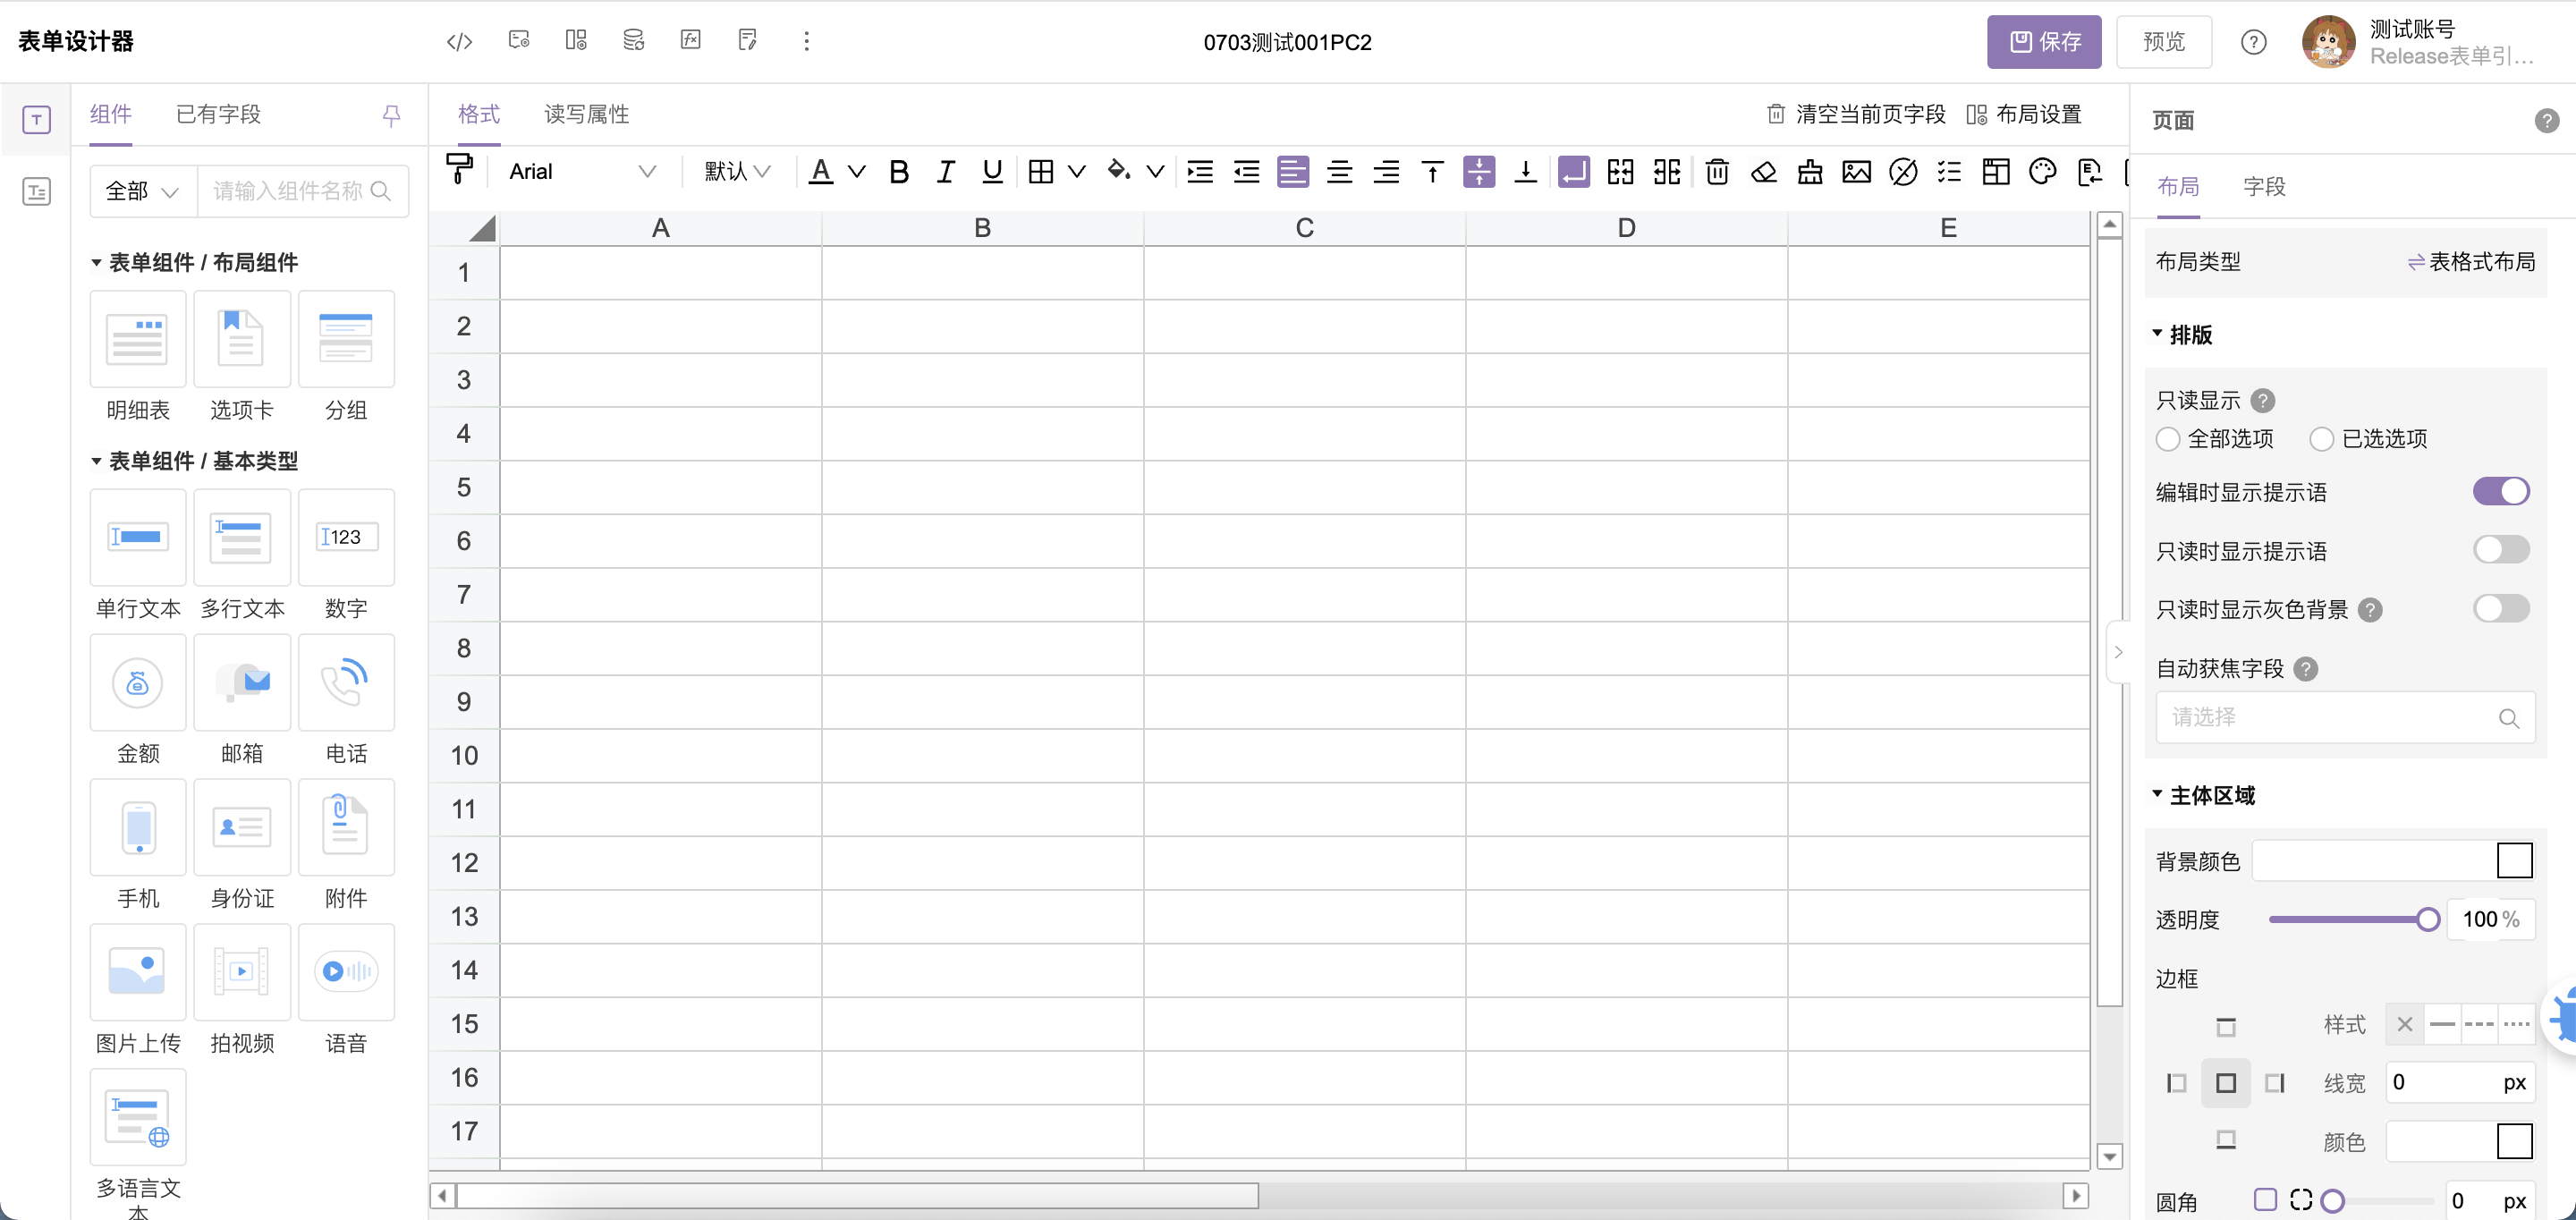
Task: Expand borders dropdown arrow
Action: (1076, 172)
